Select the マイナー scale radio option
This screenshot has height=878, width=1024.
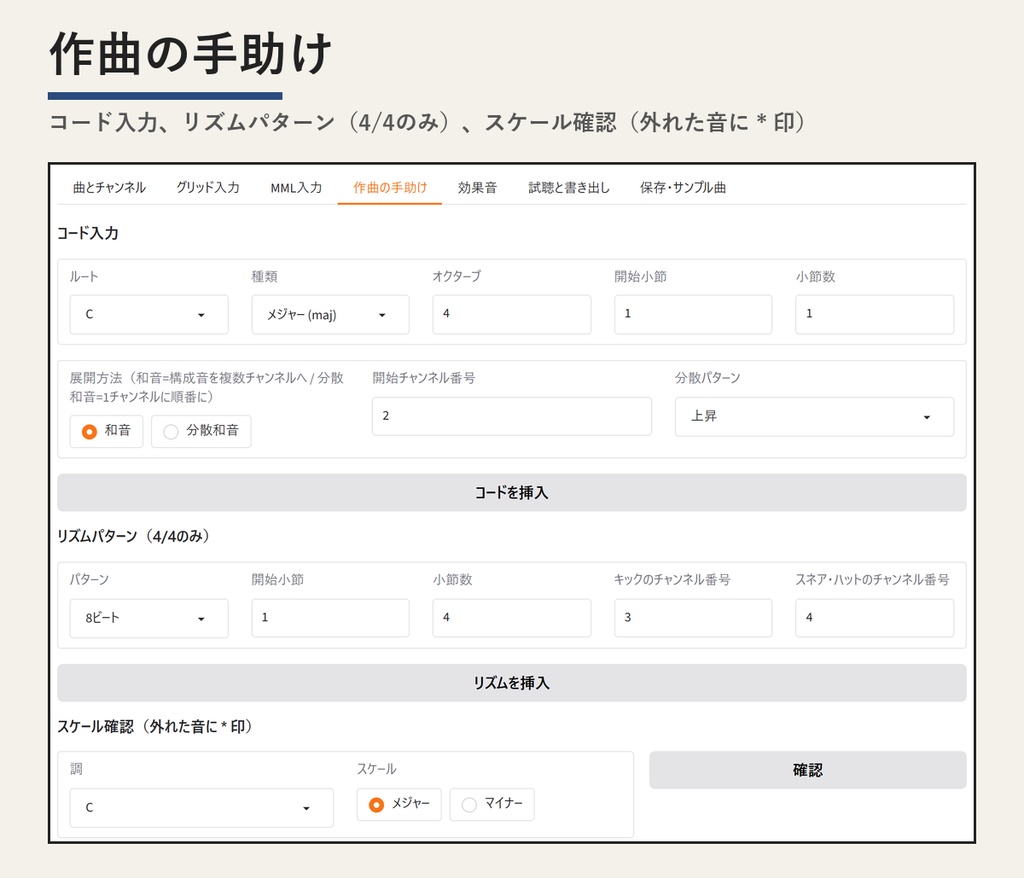pyautogui.click(x=492, y=804)
